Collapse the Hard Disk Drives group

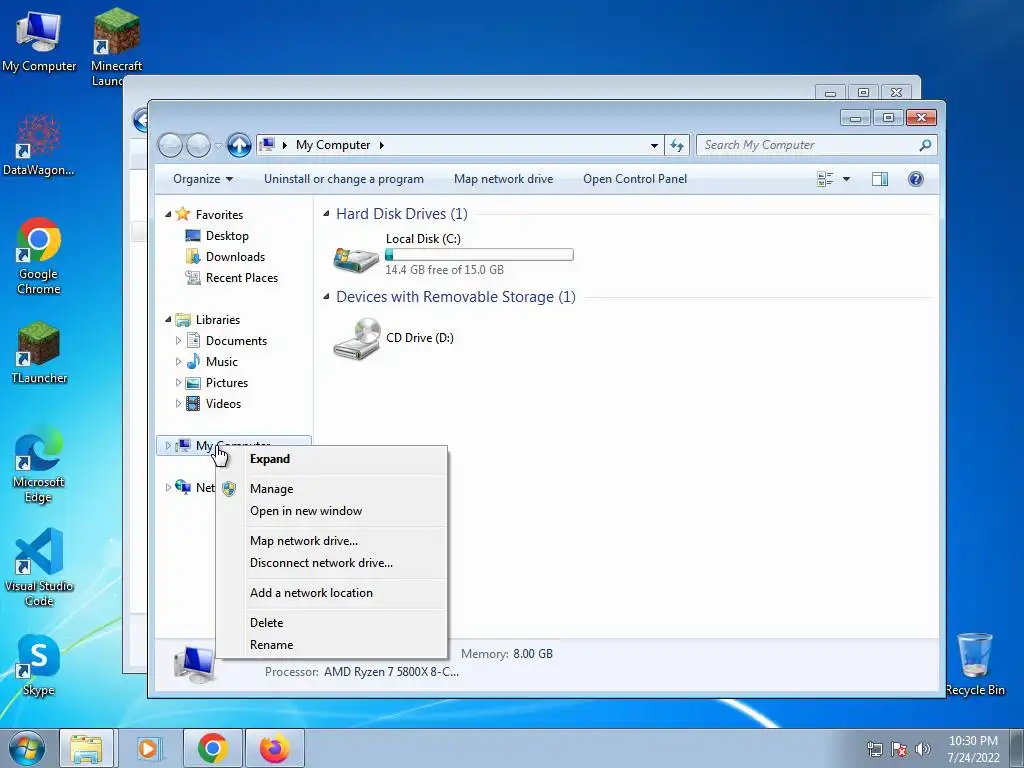(x=327, y=214)
